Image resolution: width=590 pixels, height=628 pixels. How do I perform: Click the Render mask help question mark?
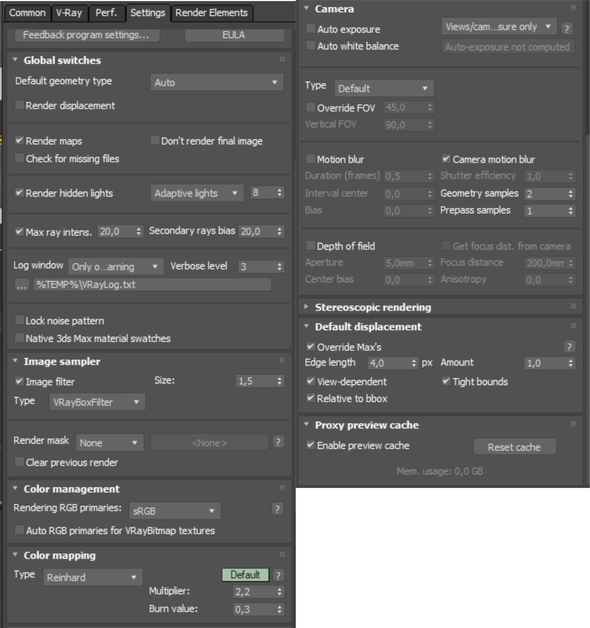tap(278, 442)
